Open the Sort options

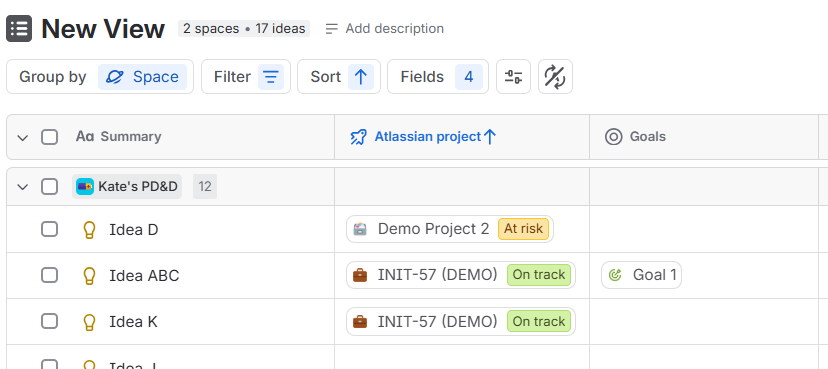pos(338,77)
